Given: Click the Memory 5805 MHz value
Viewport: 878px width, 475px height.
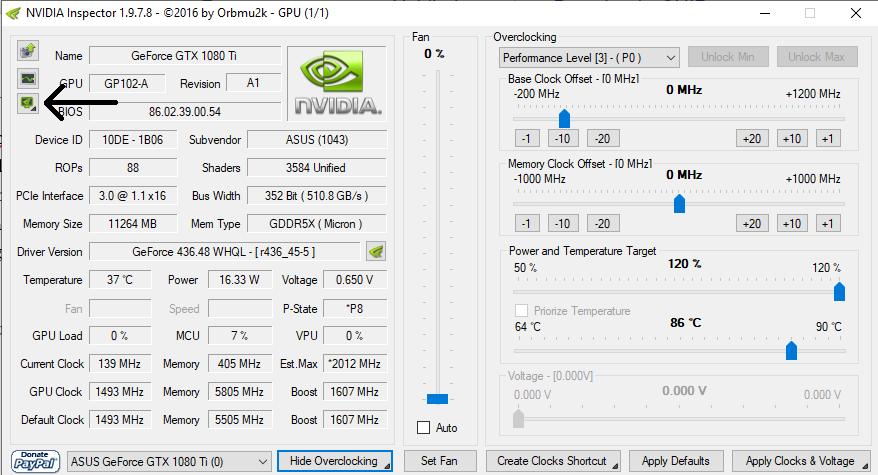Looking at the screenshot, I should point(240,392).
